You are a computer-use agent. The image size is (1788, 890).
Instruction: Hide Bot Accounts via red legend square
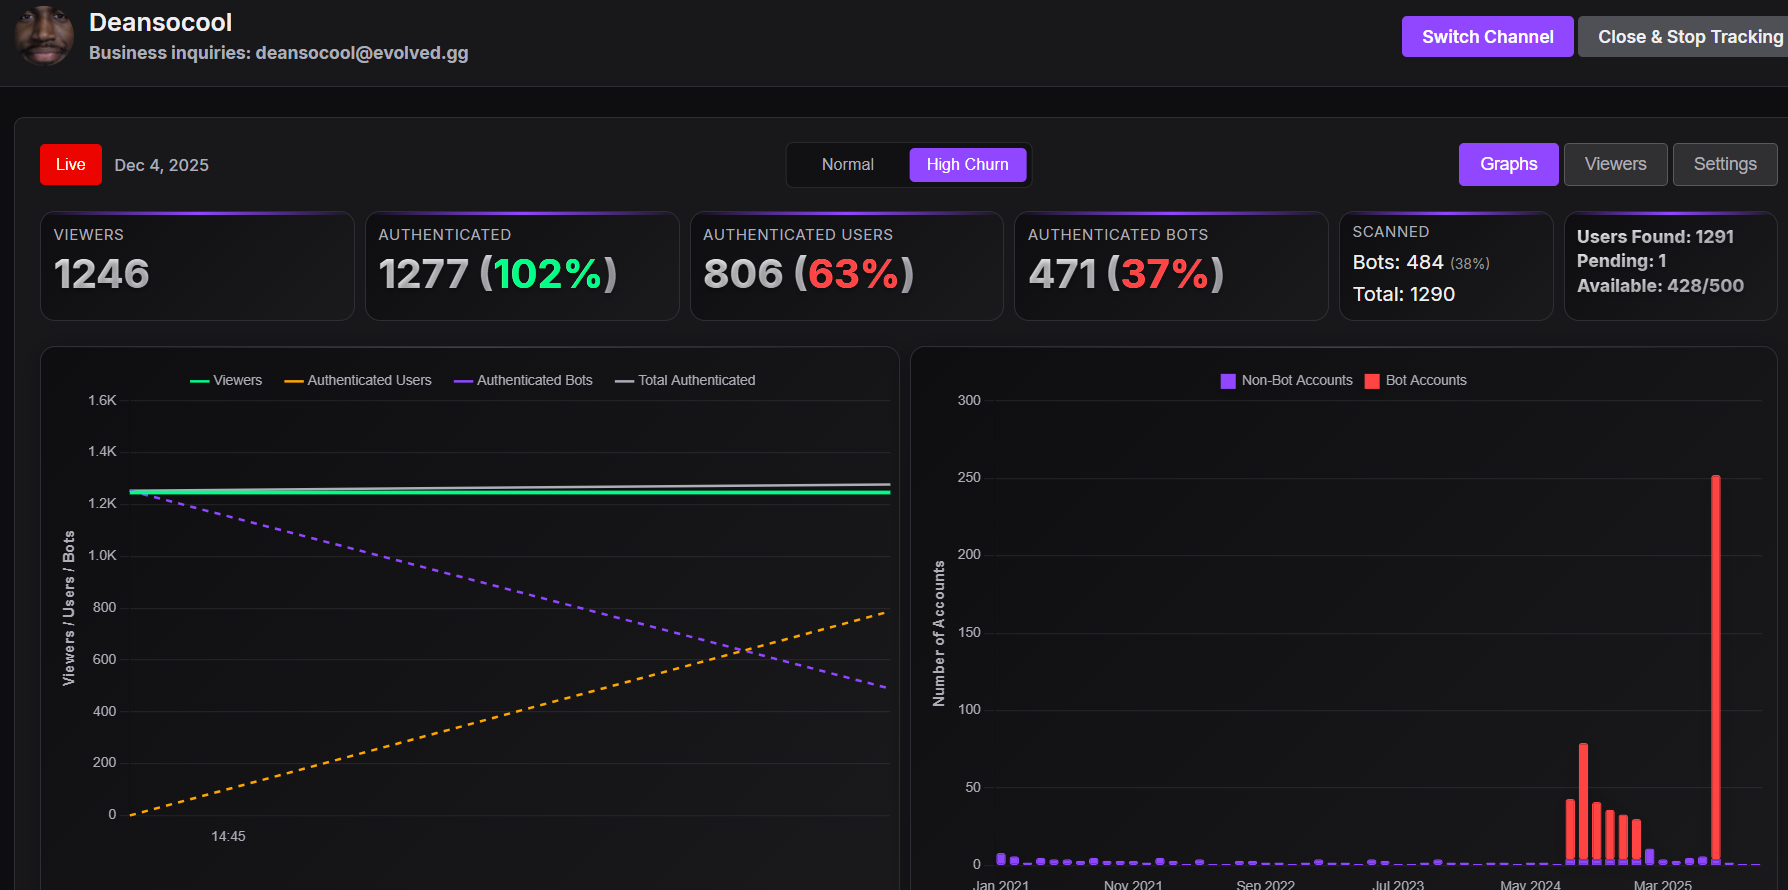[1372, 381]
